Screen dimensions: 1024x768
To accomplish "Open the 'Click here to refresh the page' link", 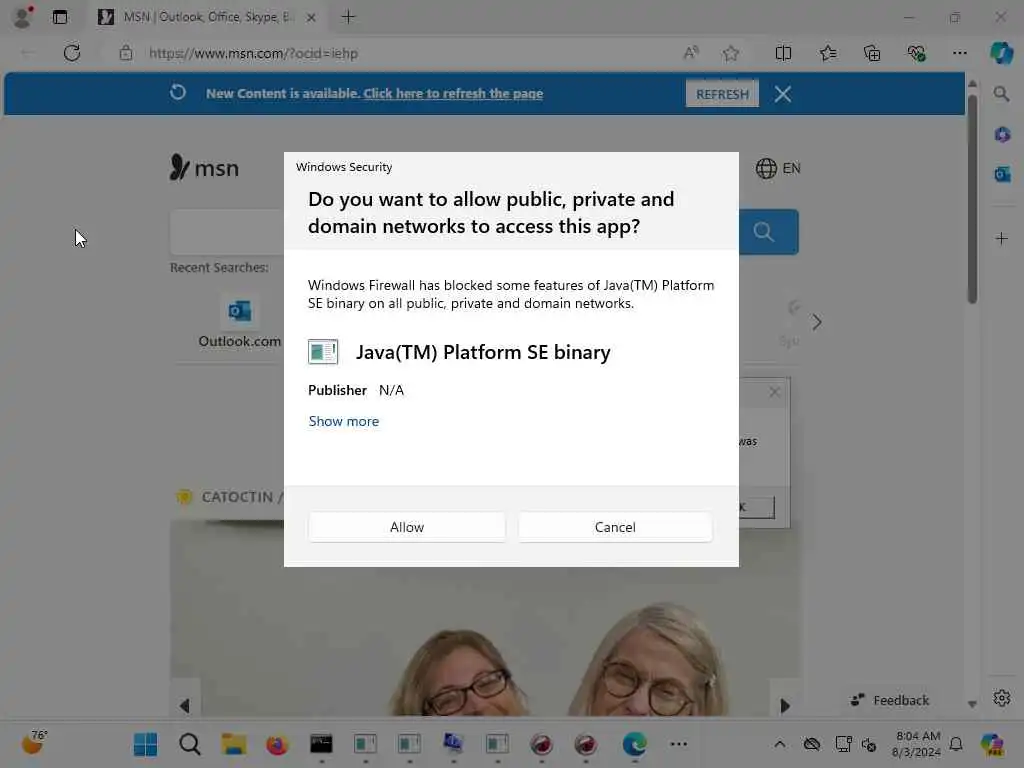I will point(453,93).
